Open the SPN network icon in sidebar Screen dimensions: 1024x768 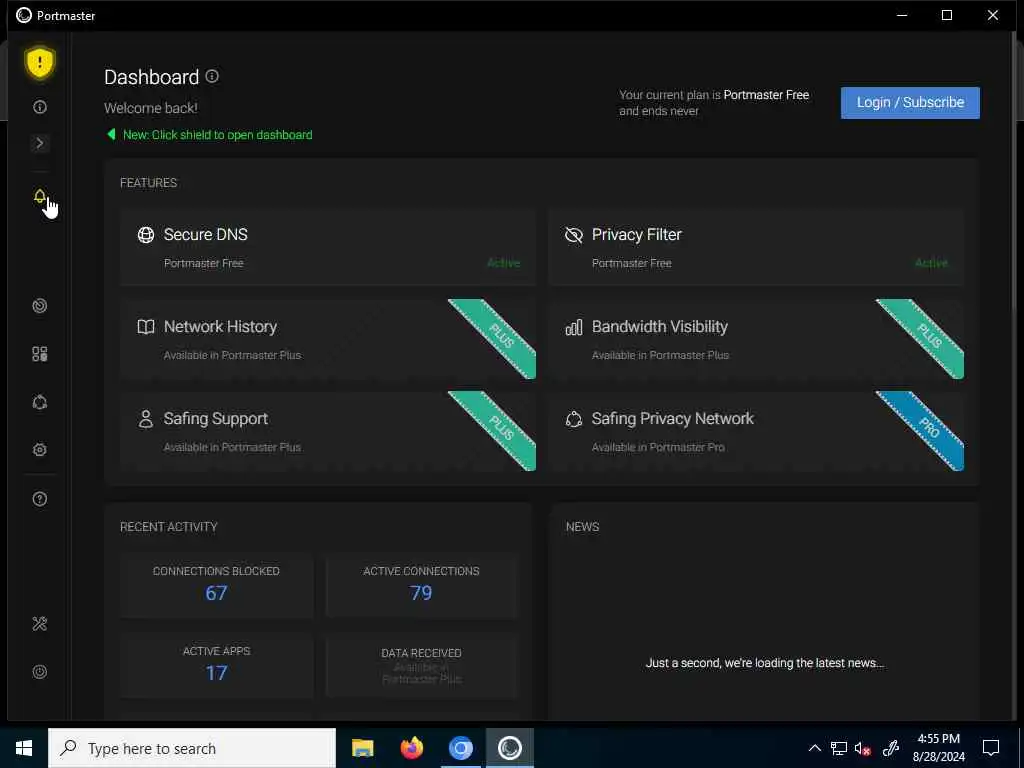pos(40,402)
